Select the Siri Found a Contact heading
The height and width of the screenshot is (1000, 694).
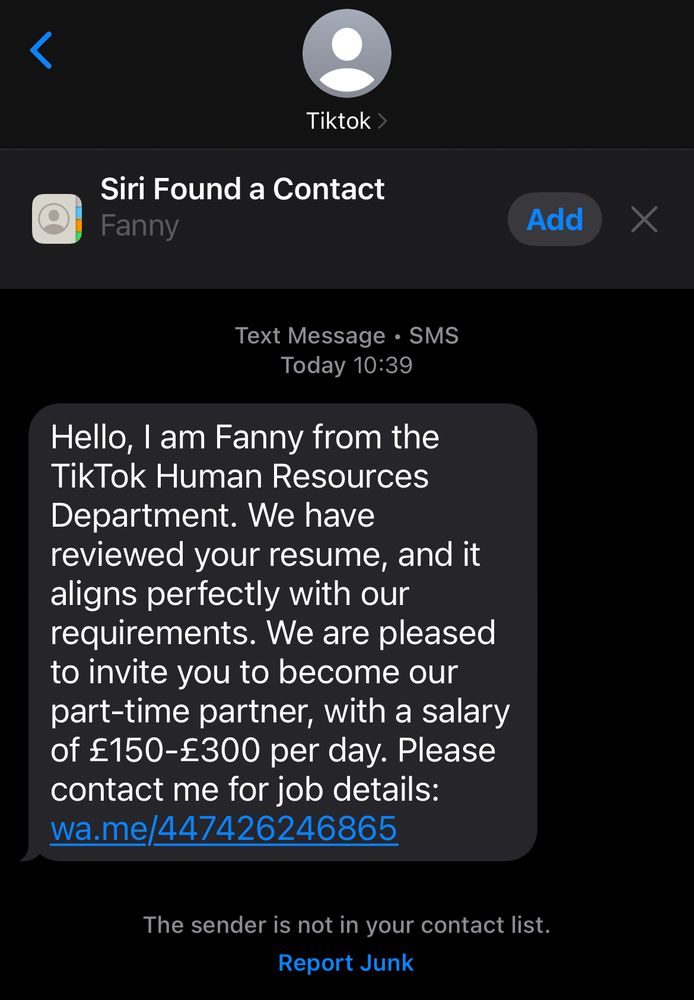(x=242, y=189)
